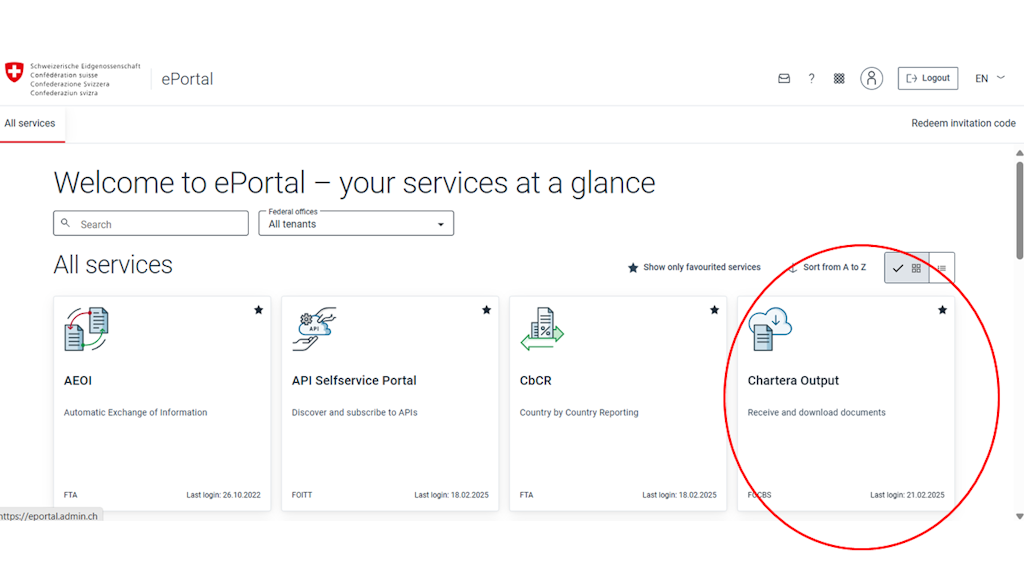
Task: Toggle the favourite star on AEOI
Action: click(258, 310)
